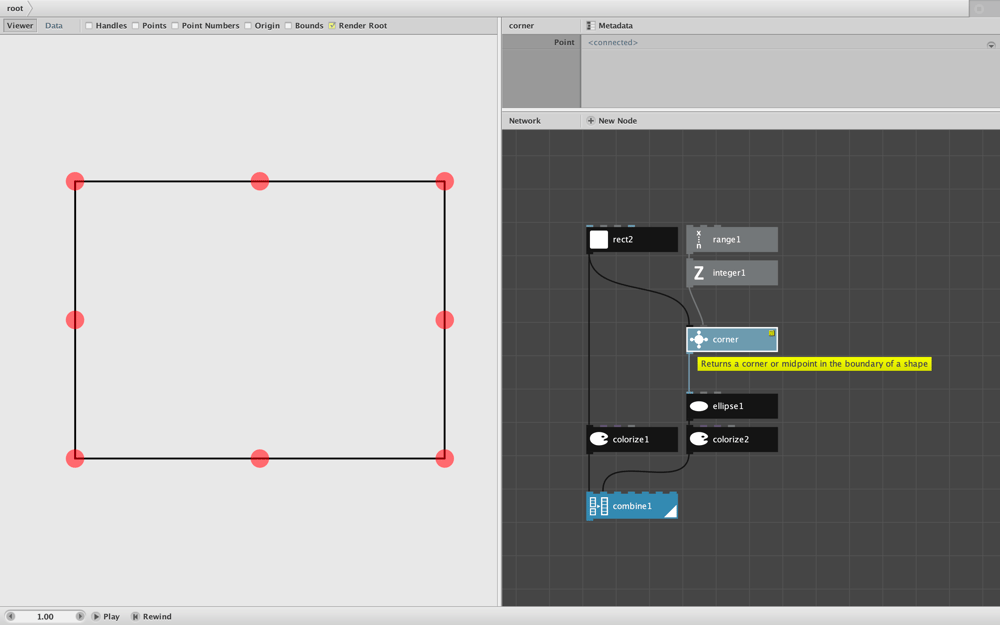1000x625 pixels.
Task: Click the Rewind button label
Action: point(157,616)
